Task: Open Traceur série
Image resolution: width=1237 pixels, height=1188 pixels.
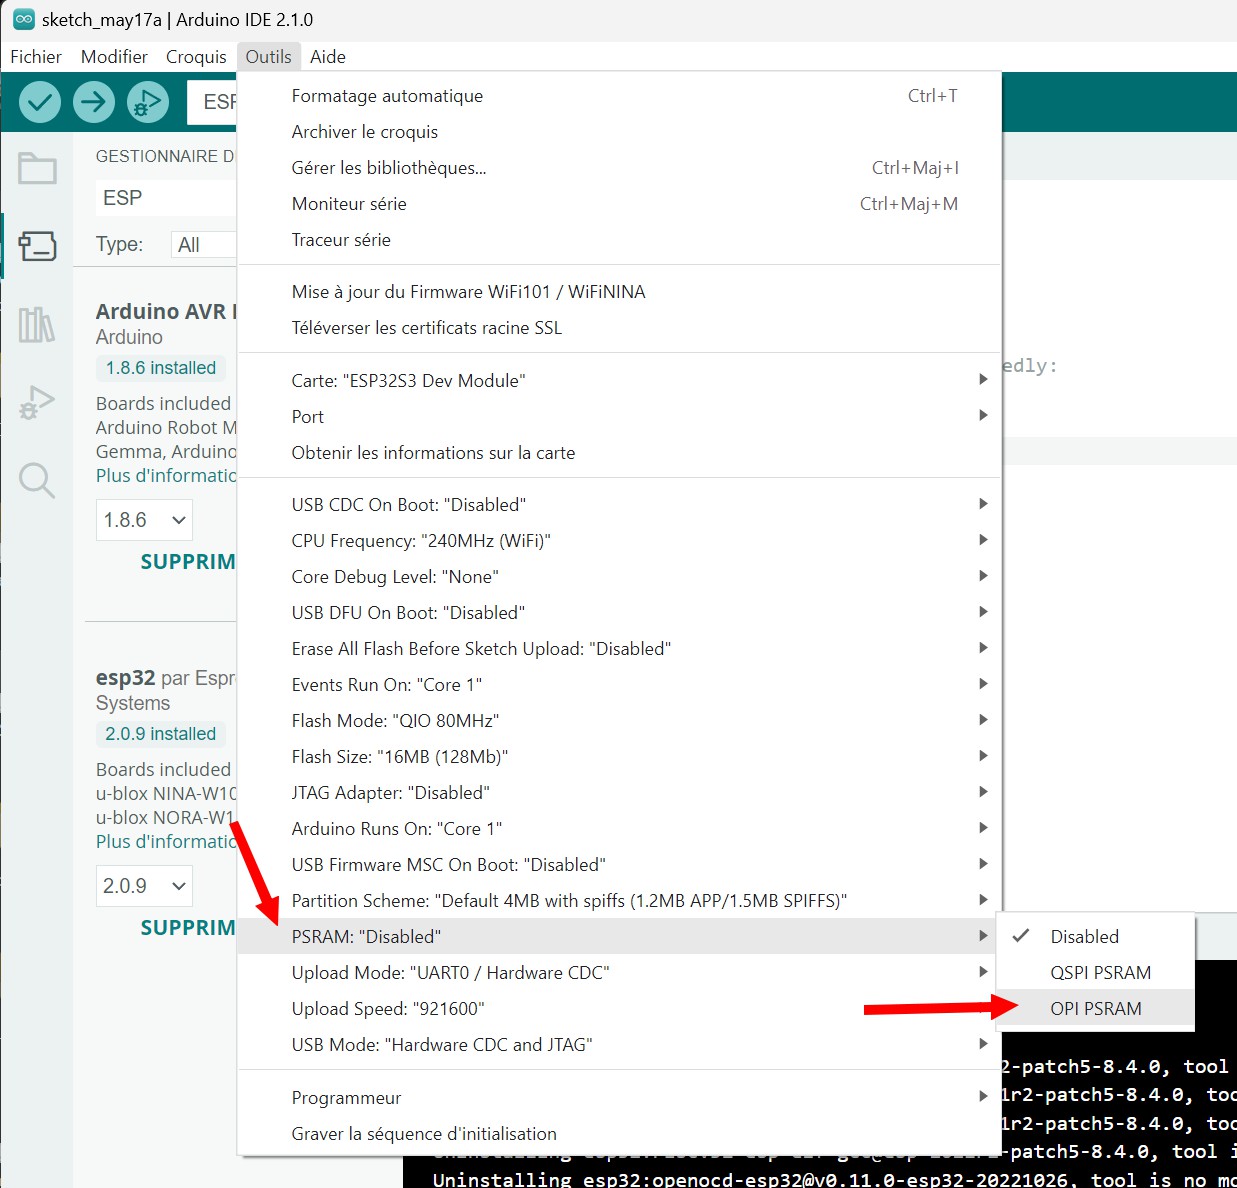Action: coord(619,240)
